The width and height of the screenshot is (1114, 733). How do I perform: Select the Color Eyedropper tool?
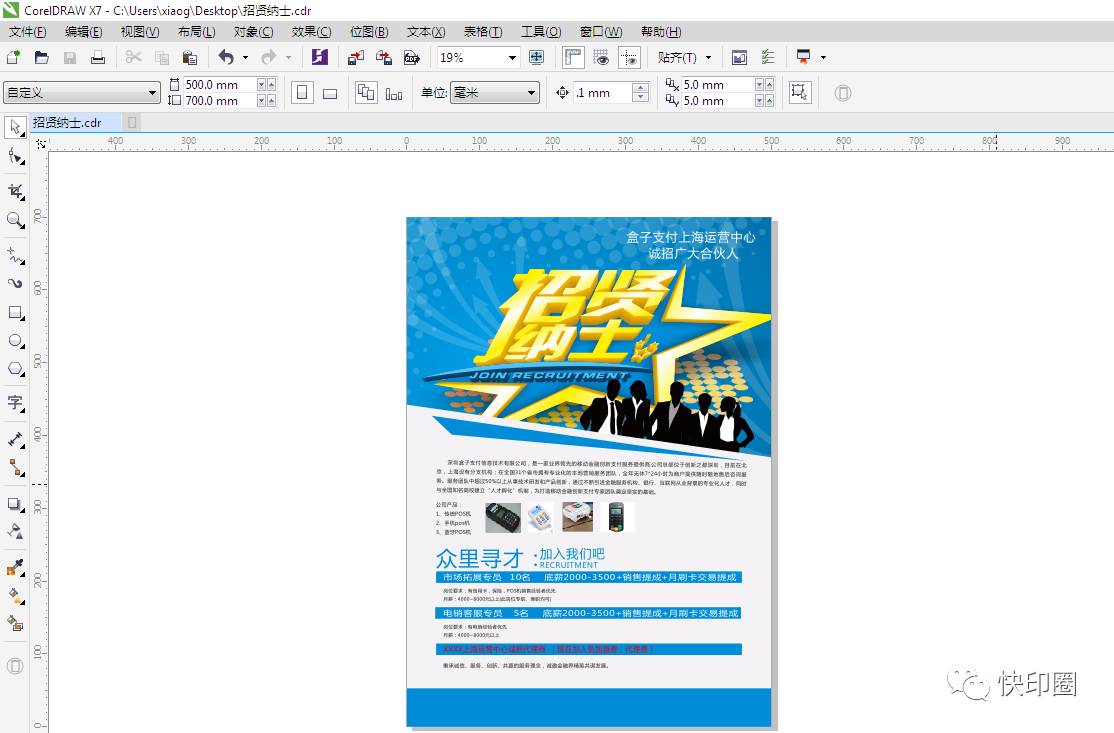(x=15, y=567)
